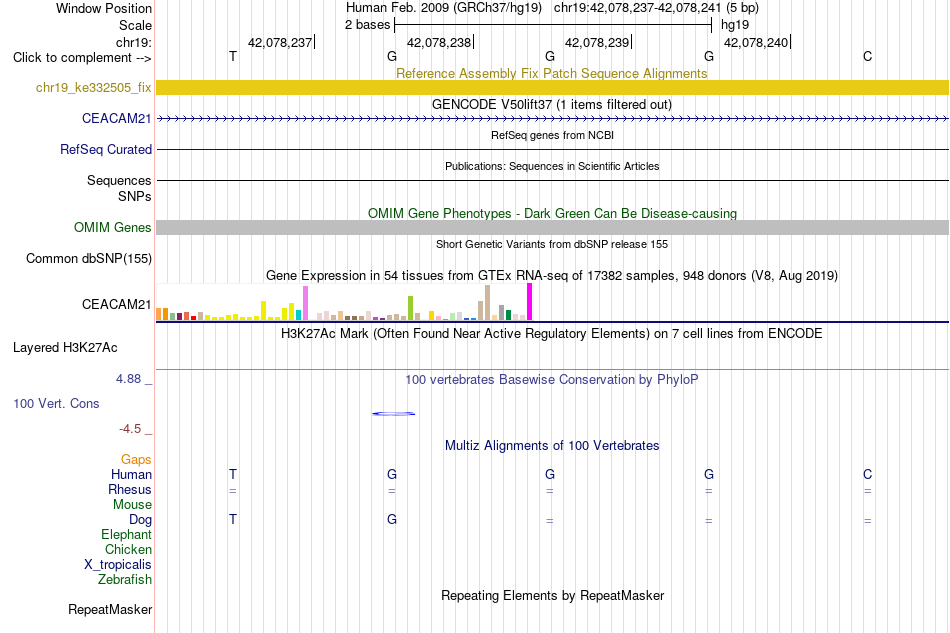
Task: Click the Window Position label
Action: (x=104, y=8)
